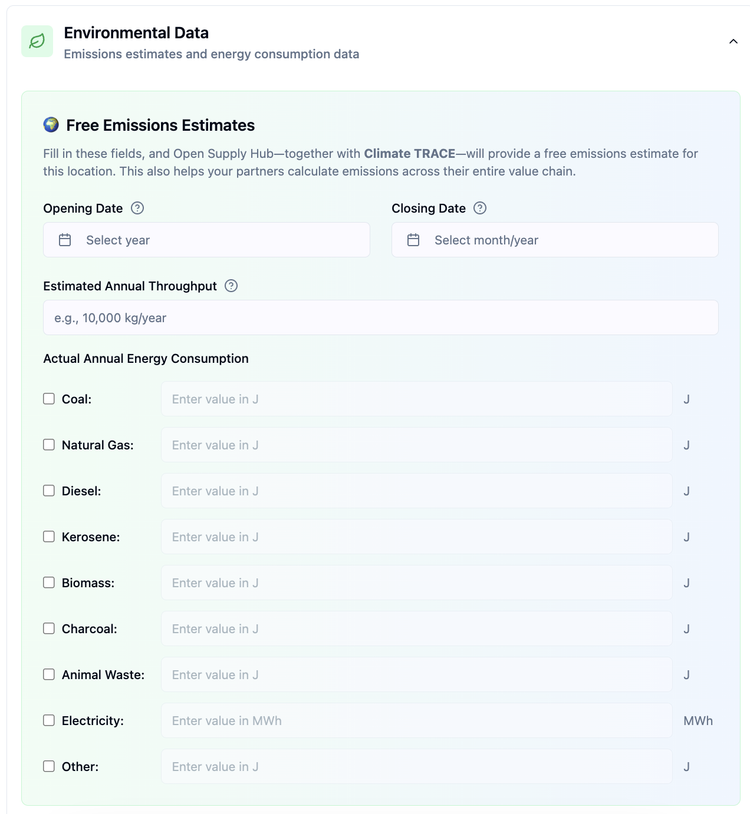
Task: Enable the Coal checkbox
Action: (x=49, y=399)
